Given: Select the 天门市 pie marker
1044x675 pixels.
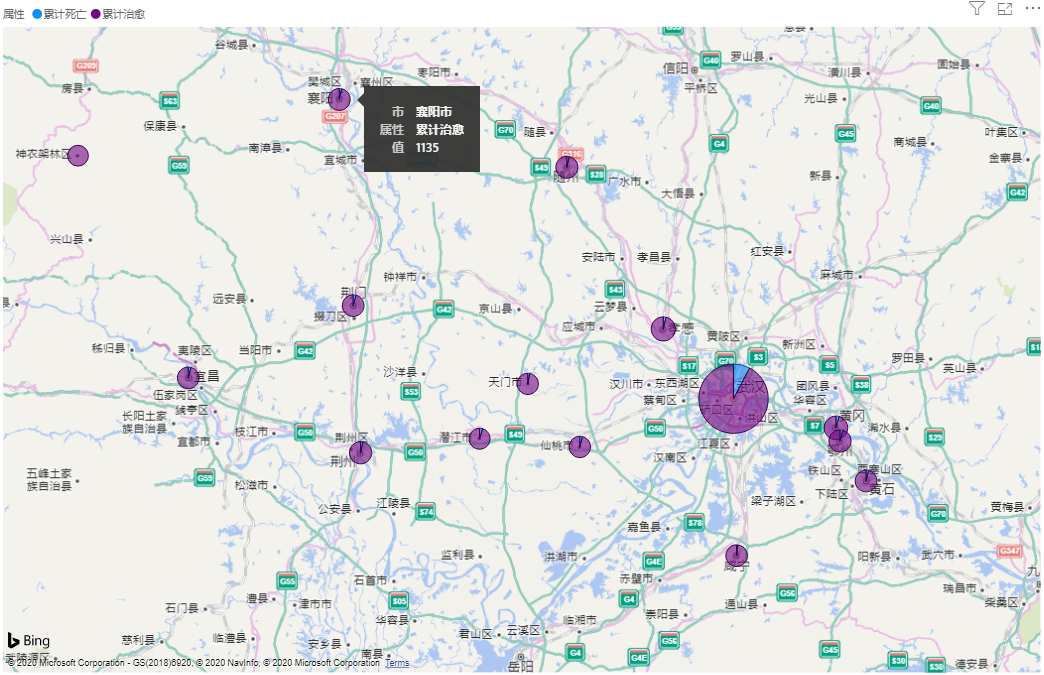Looking at the screenshot, I should [528, 384].
